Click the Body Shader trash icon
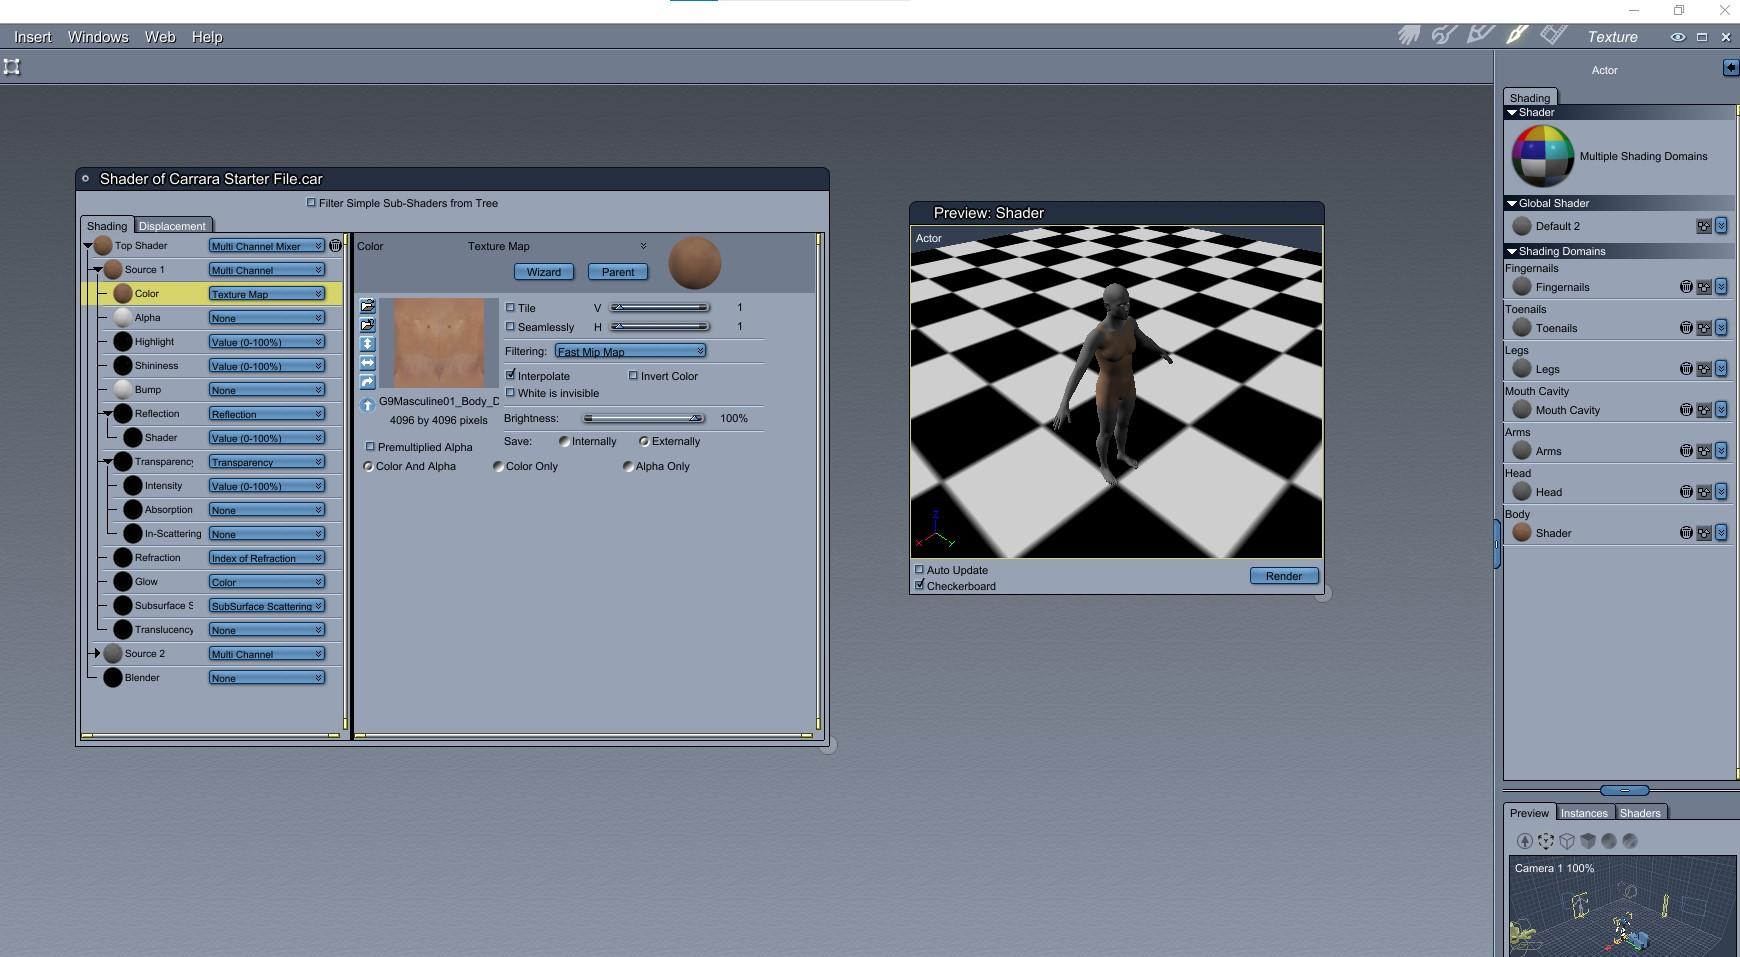This screenshot has width=1740, height=957. coord(1686,533)
